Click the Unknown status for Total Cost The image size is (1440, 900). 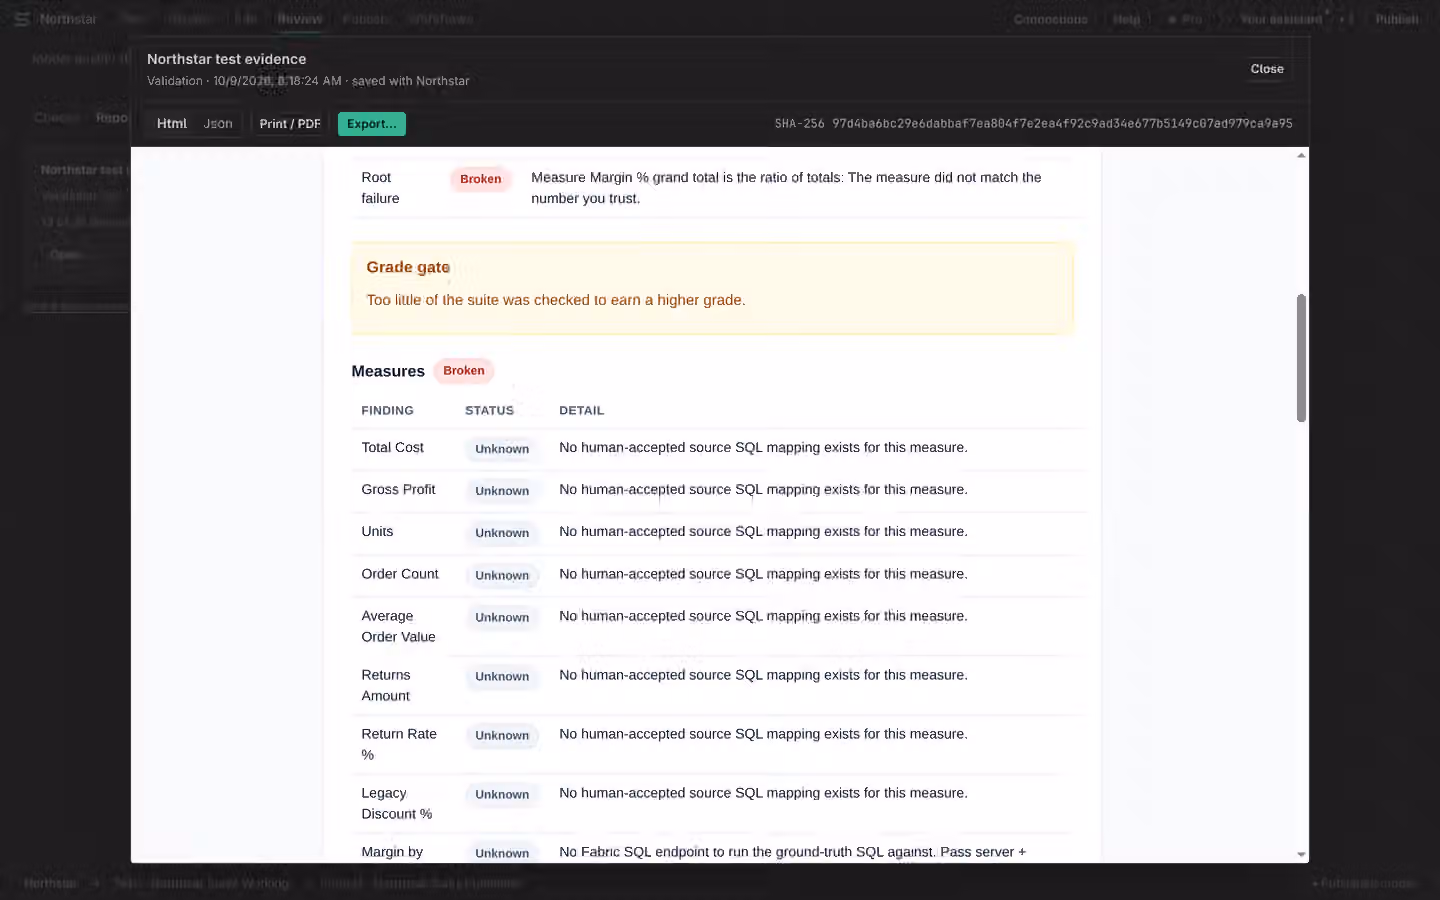point(502,449)
